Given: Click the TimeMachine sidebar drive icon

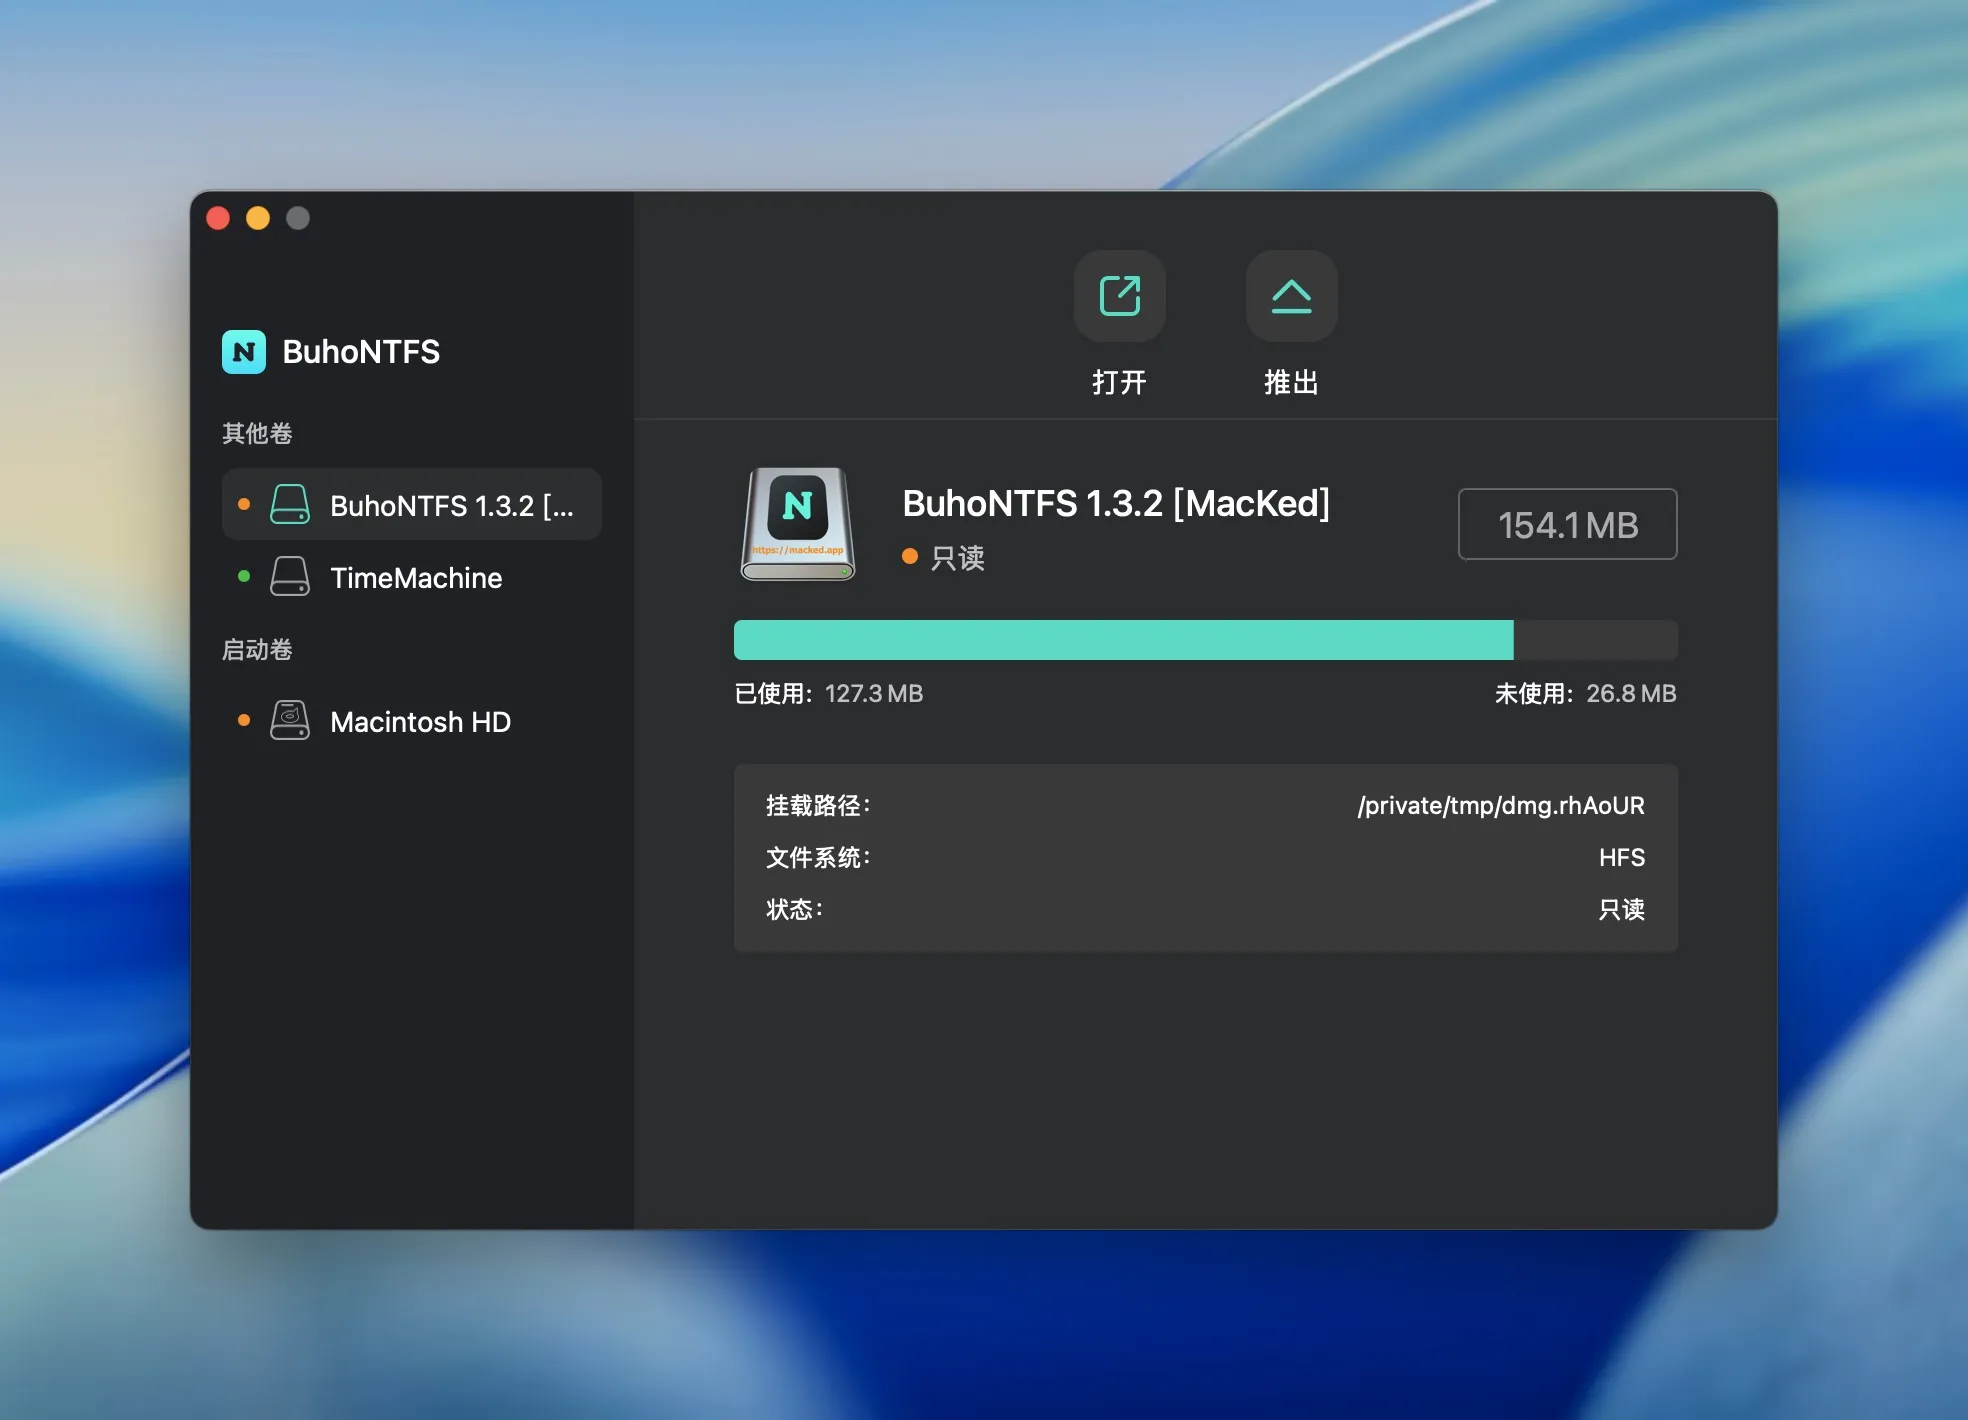Looking at the screenshot, I should [x=290, y=577].
